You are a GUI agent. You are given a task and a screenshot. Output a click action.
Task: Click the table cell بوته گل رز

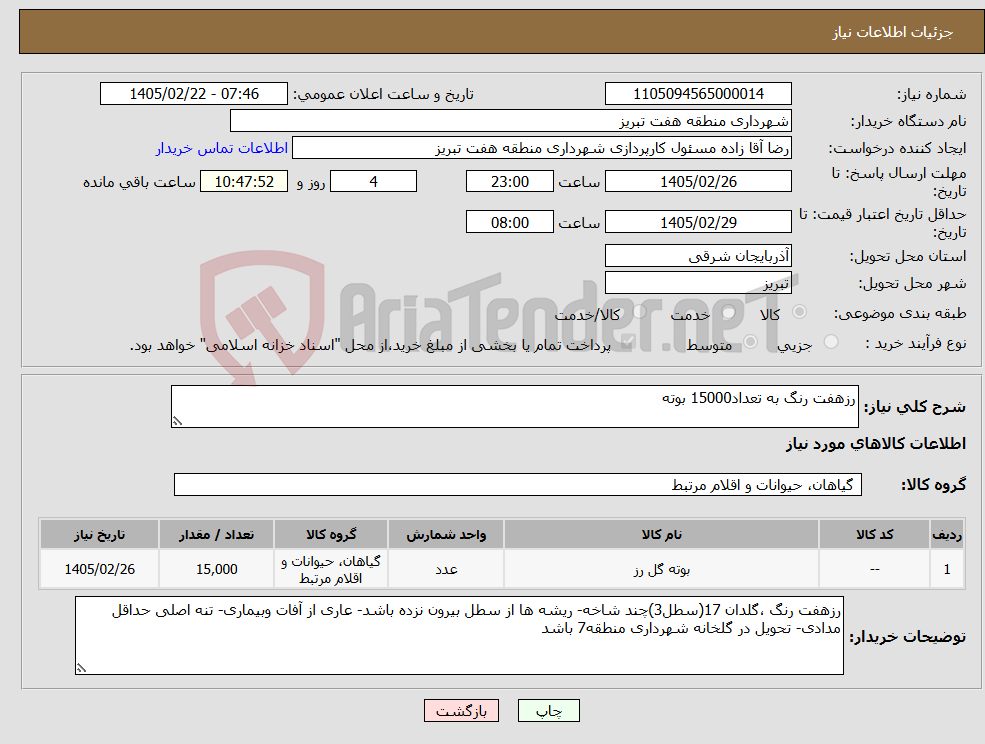pos(661,569)
